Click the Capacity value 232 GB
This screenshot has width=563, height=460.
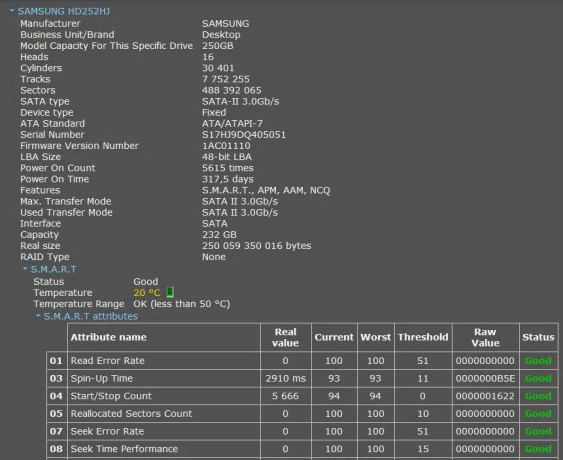tap(219, 235)
